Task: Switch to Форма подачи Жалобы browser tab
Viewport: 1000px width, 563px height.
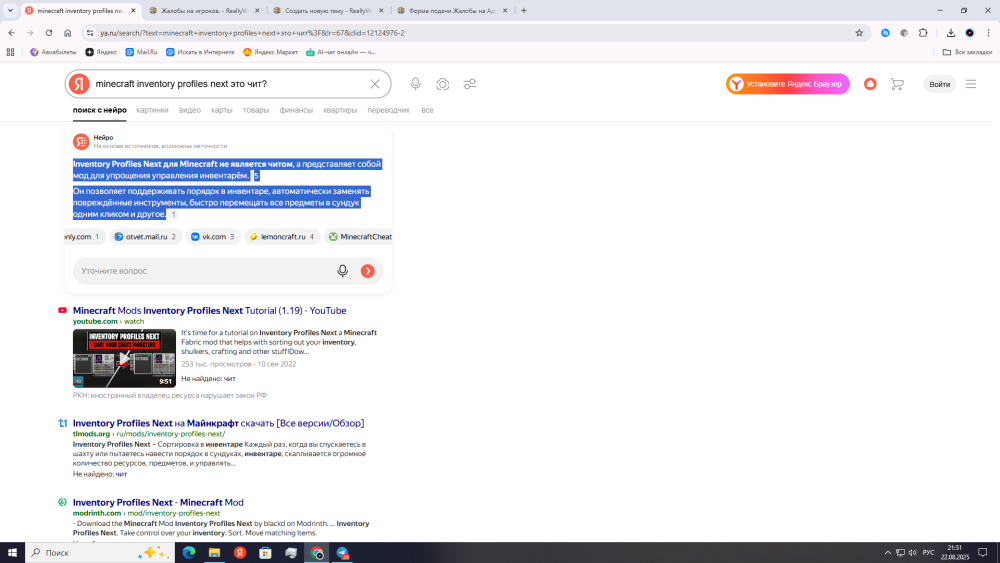Action: 452,11
